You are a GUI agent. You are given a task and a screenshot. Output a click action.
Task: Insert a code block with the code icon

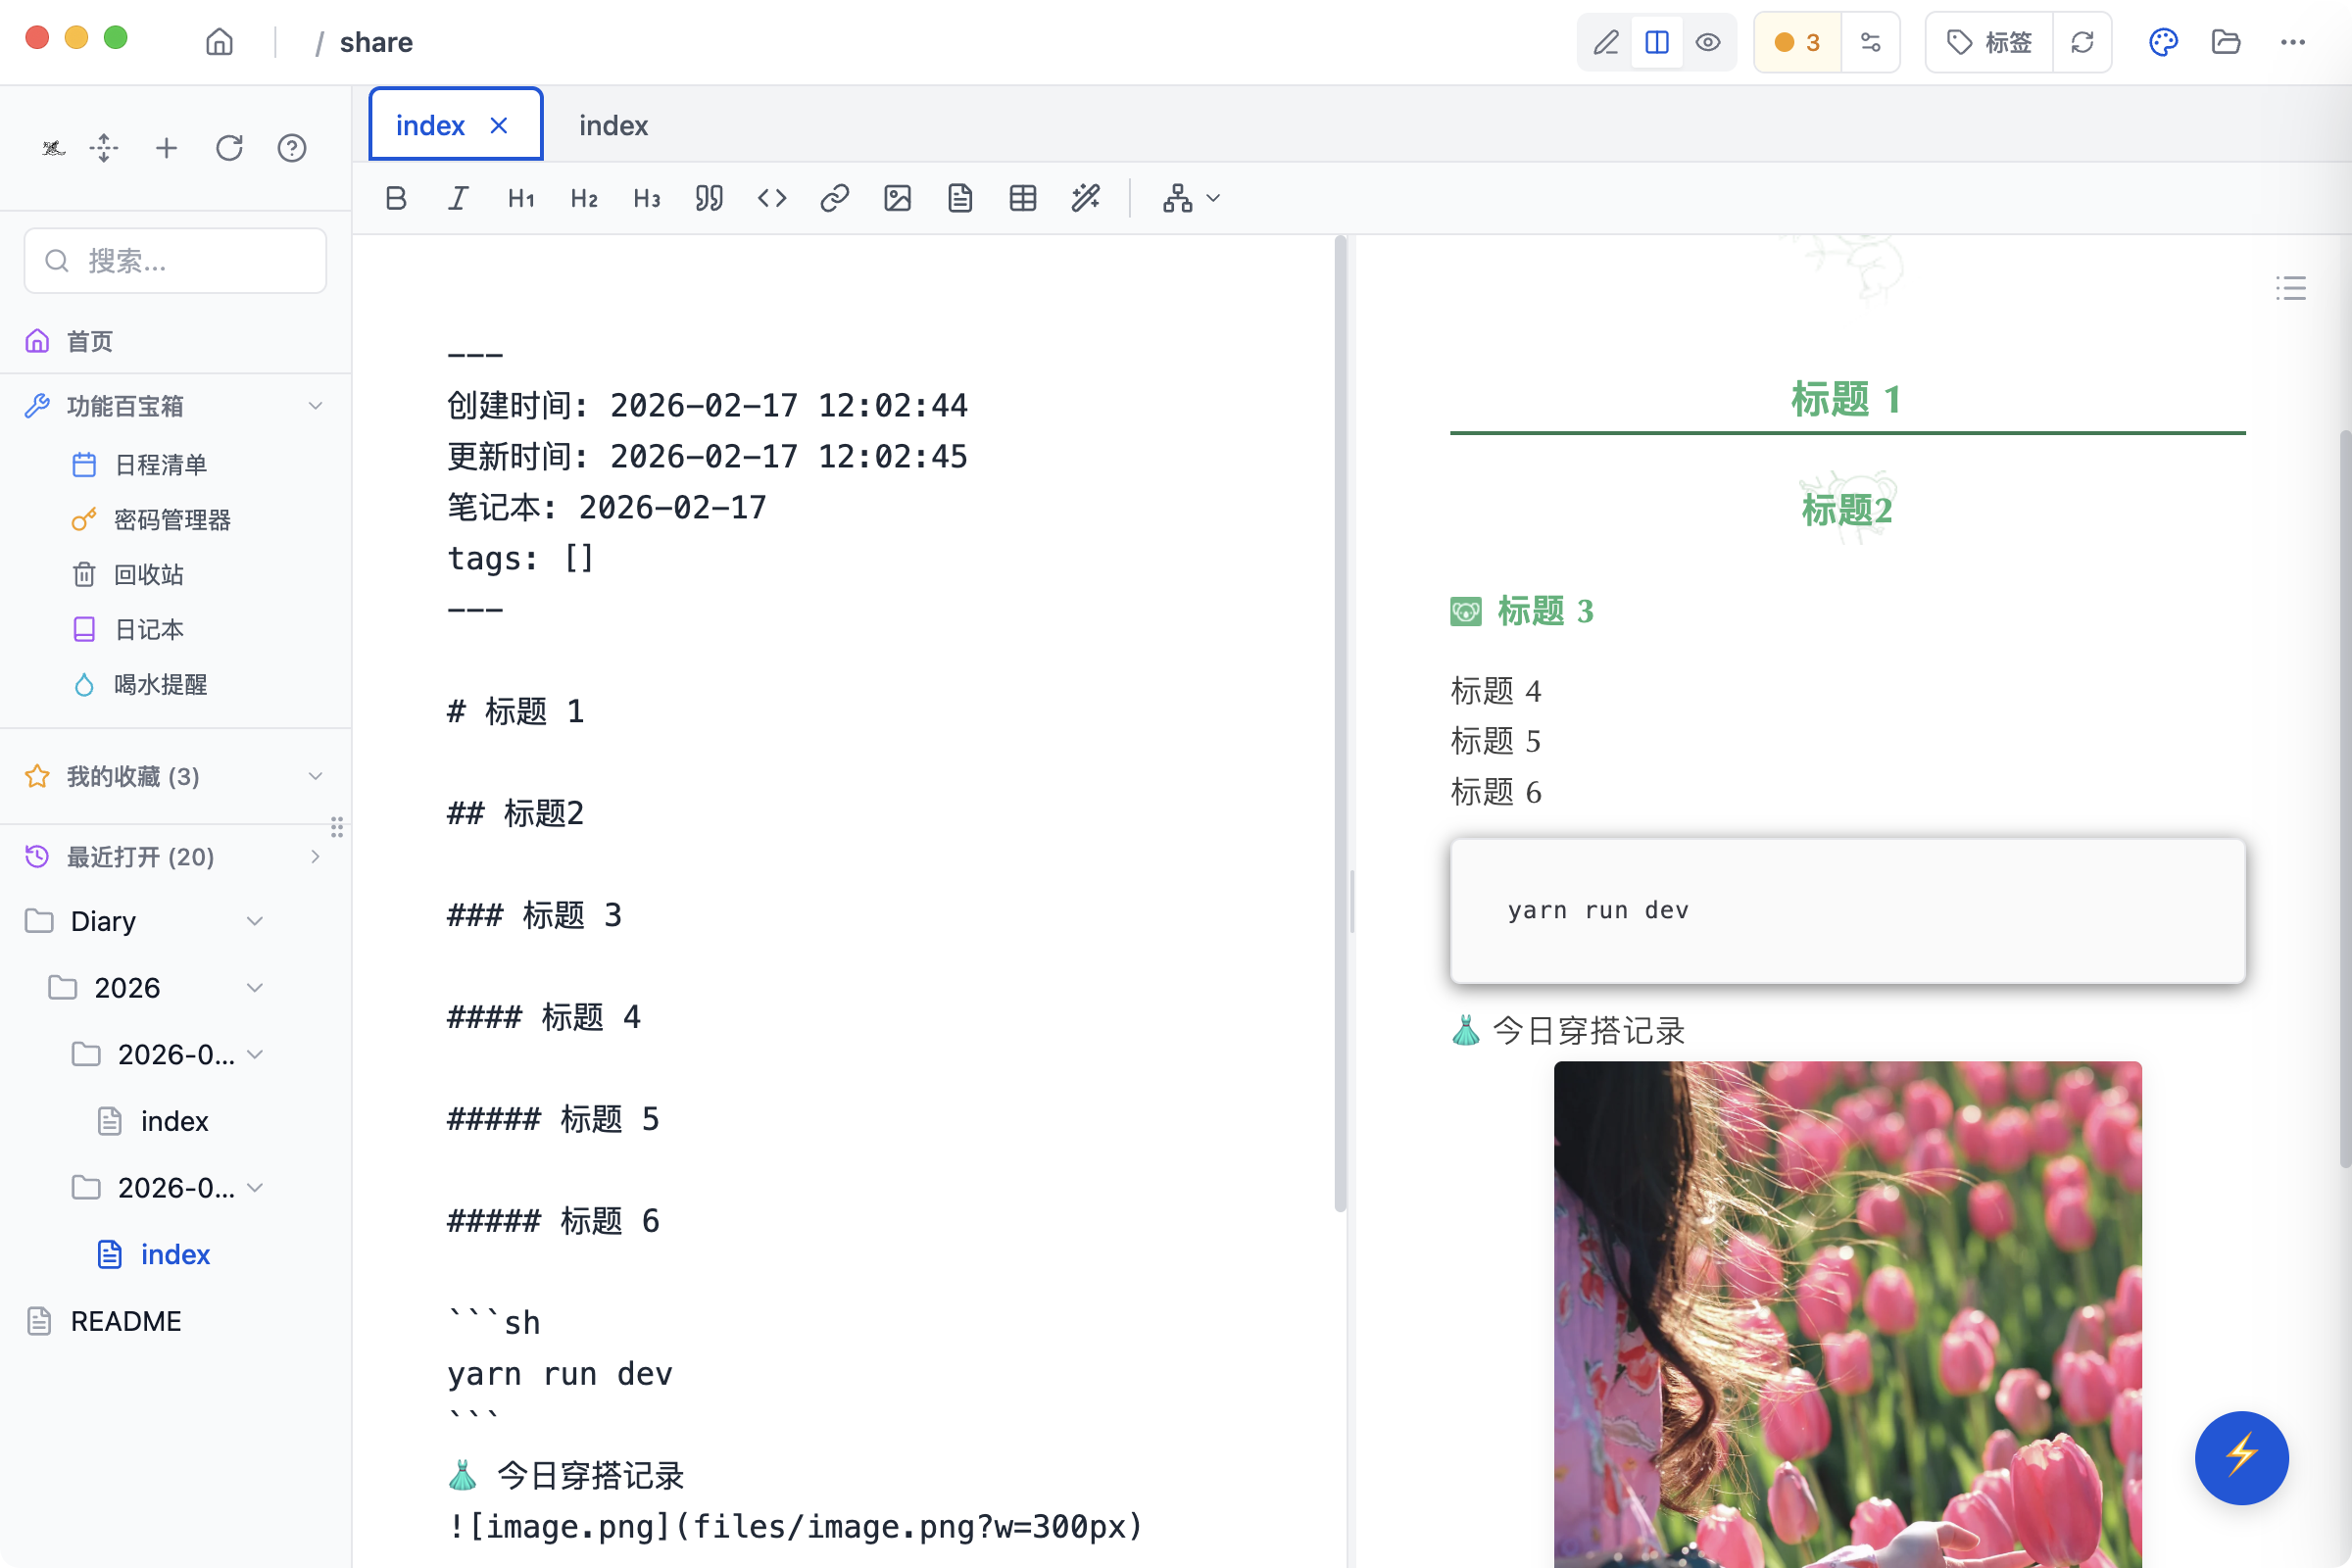point(771,198)
